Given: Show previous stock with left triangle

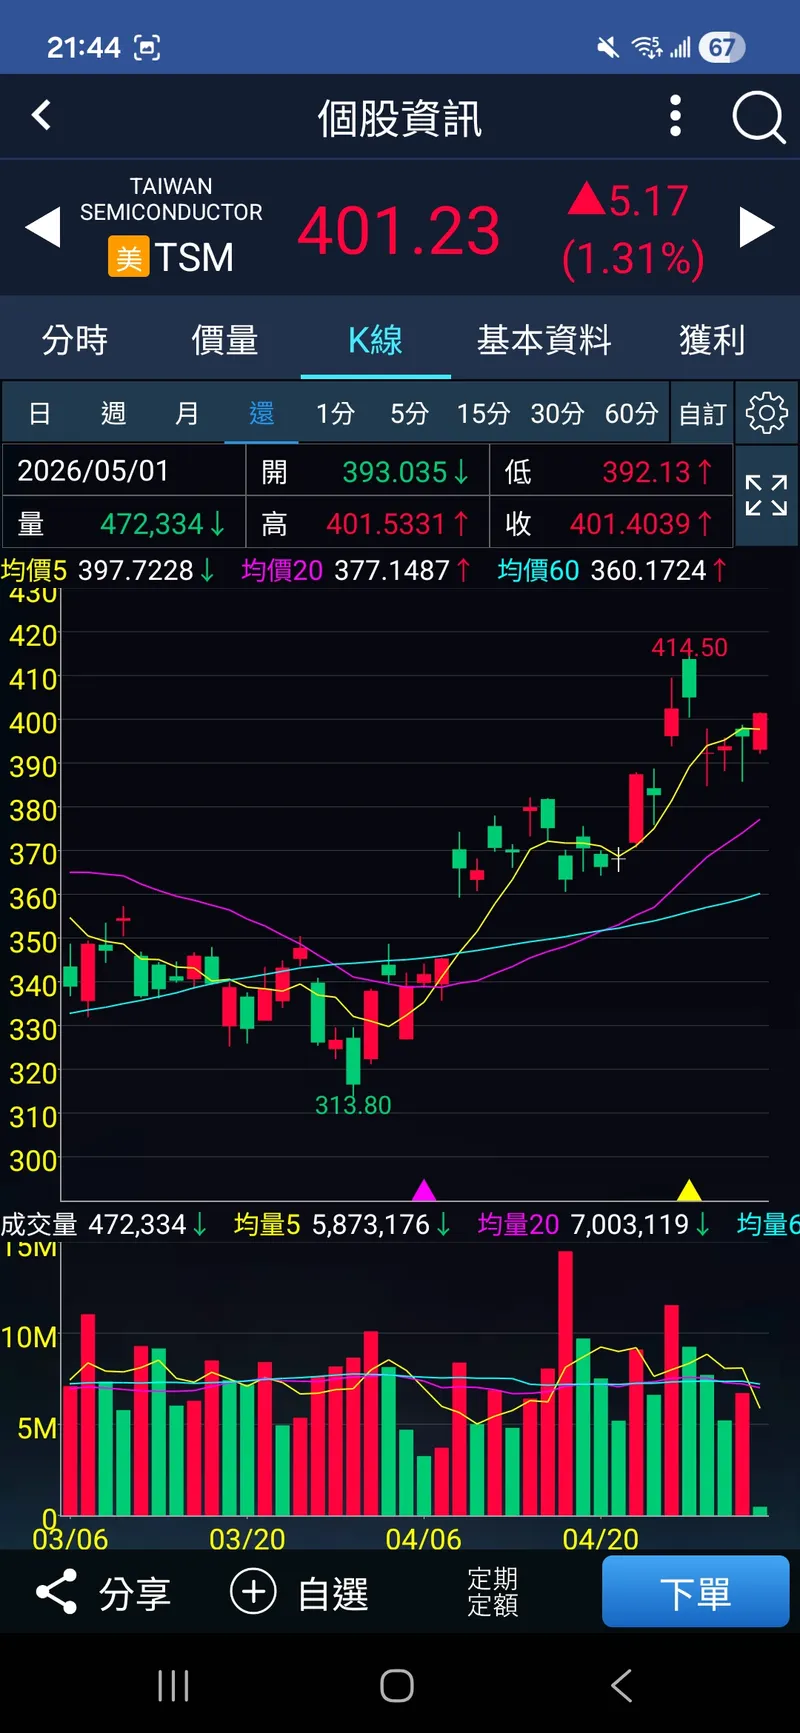Looking at the screenshot, I should coord(43,228).
